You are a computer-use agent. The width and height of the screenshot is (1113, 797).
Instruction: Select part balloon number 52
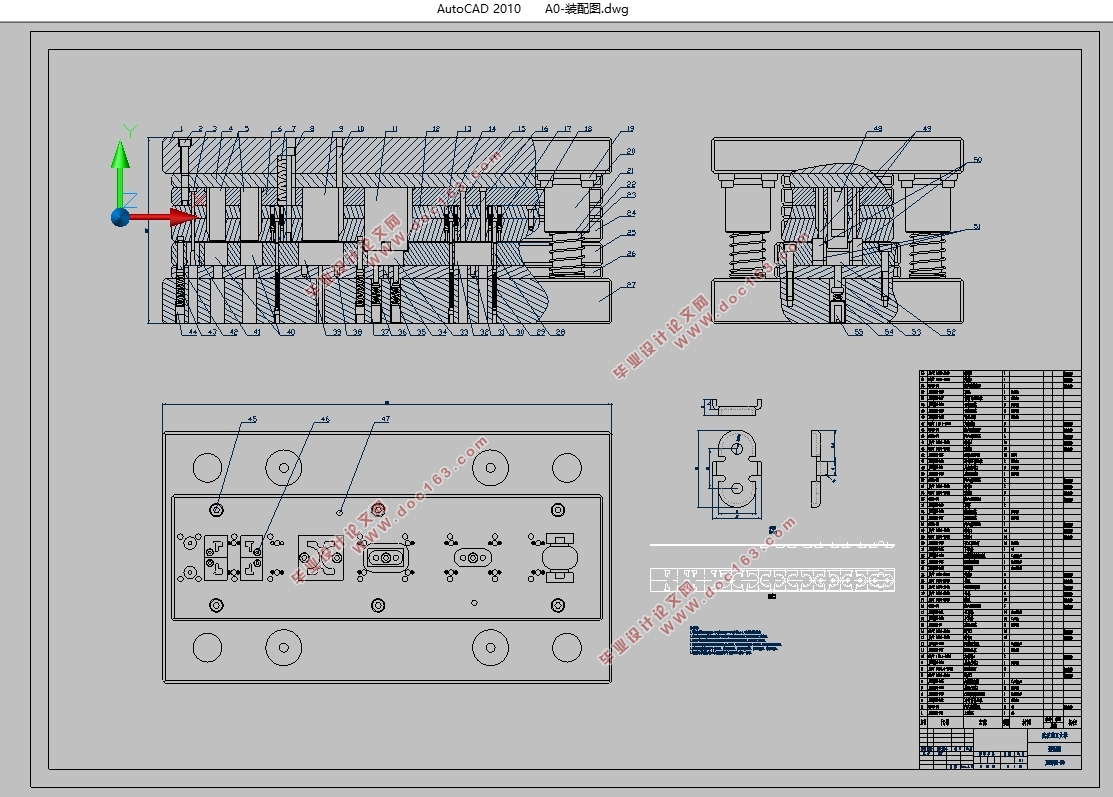click(x=951, y=332)
